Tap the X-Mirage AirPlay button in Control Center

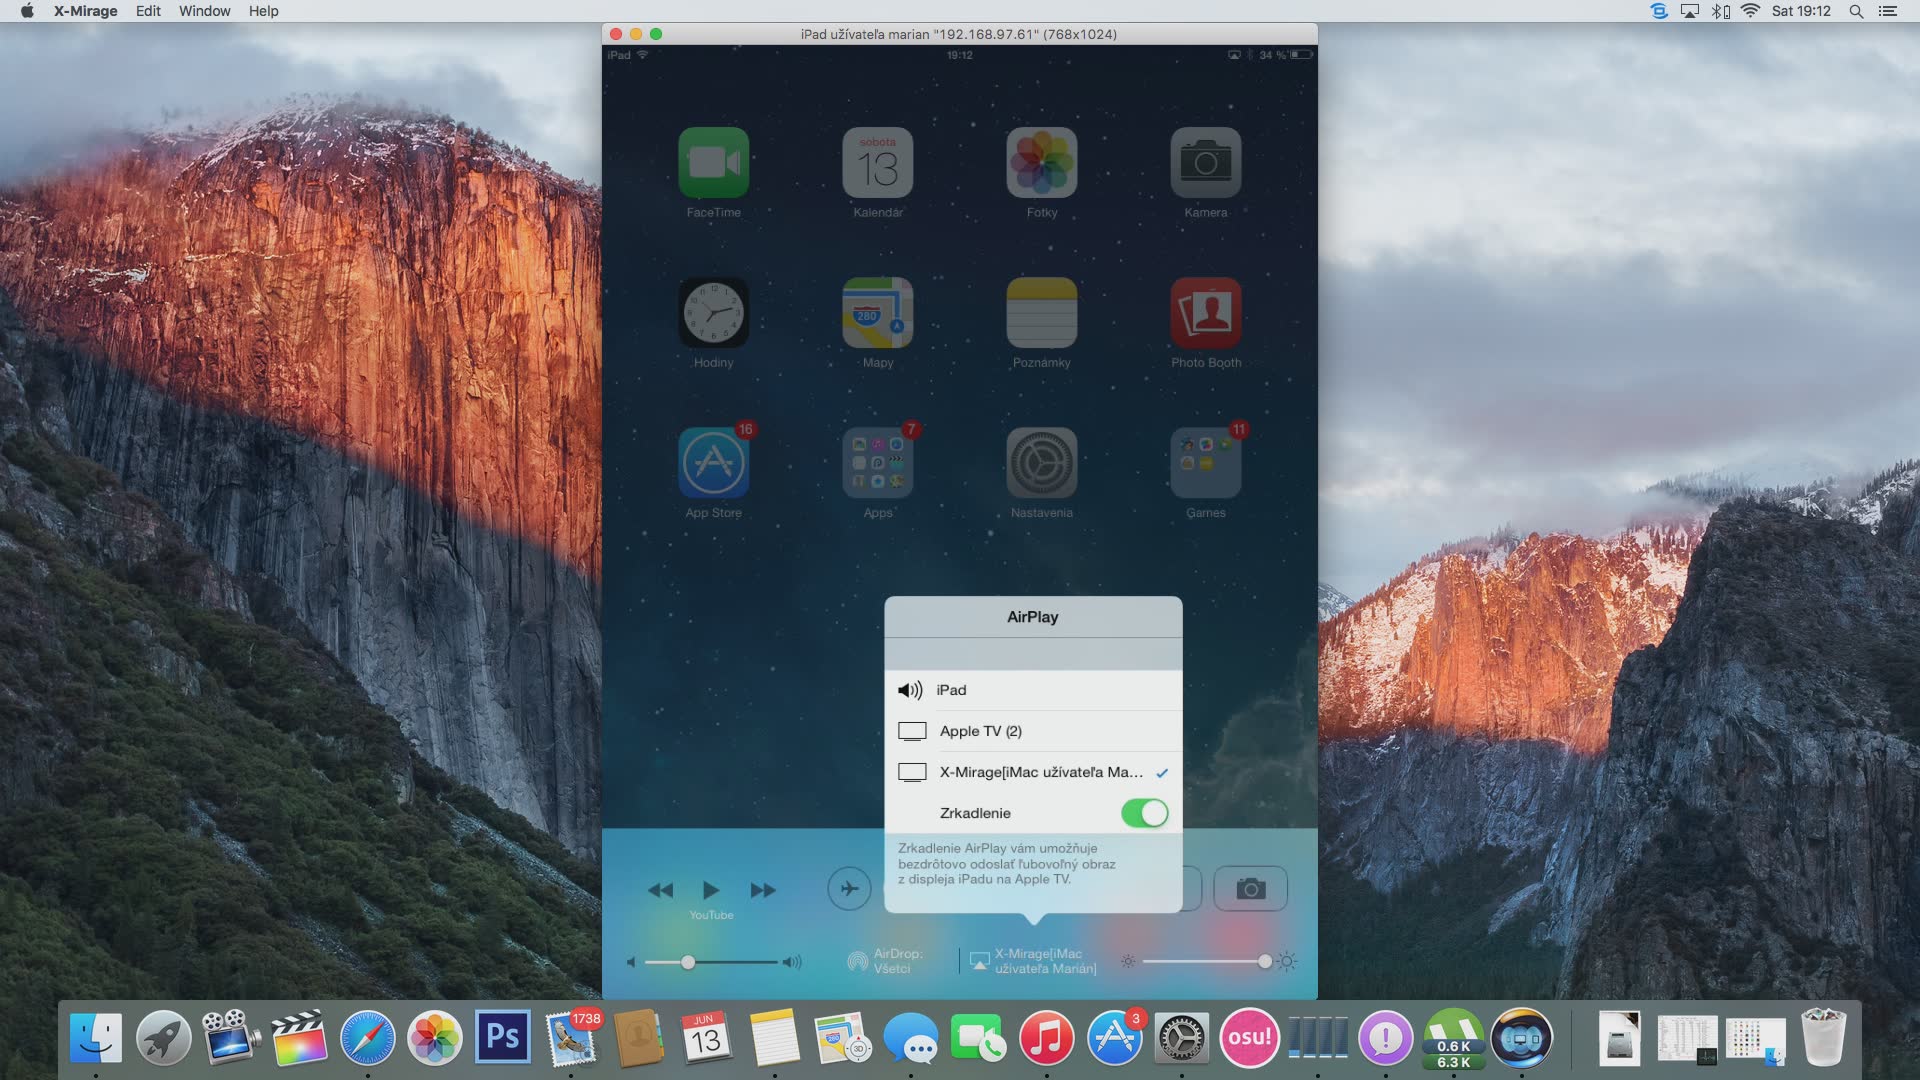[1034, 961]
